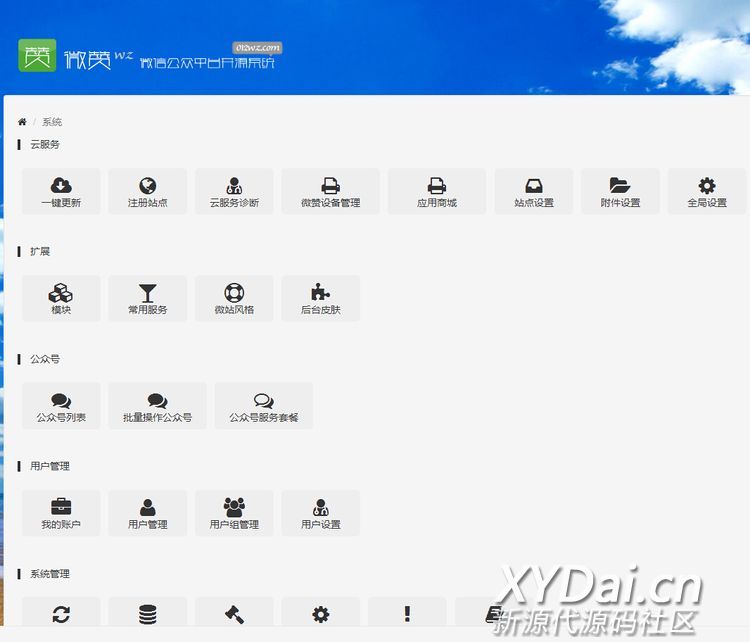Click the 用户管理 section heading
This screenshot has width=750, height=642.
point(50,466)
